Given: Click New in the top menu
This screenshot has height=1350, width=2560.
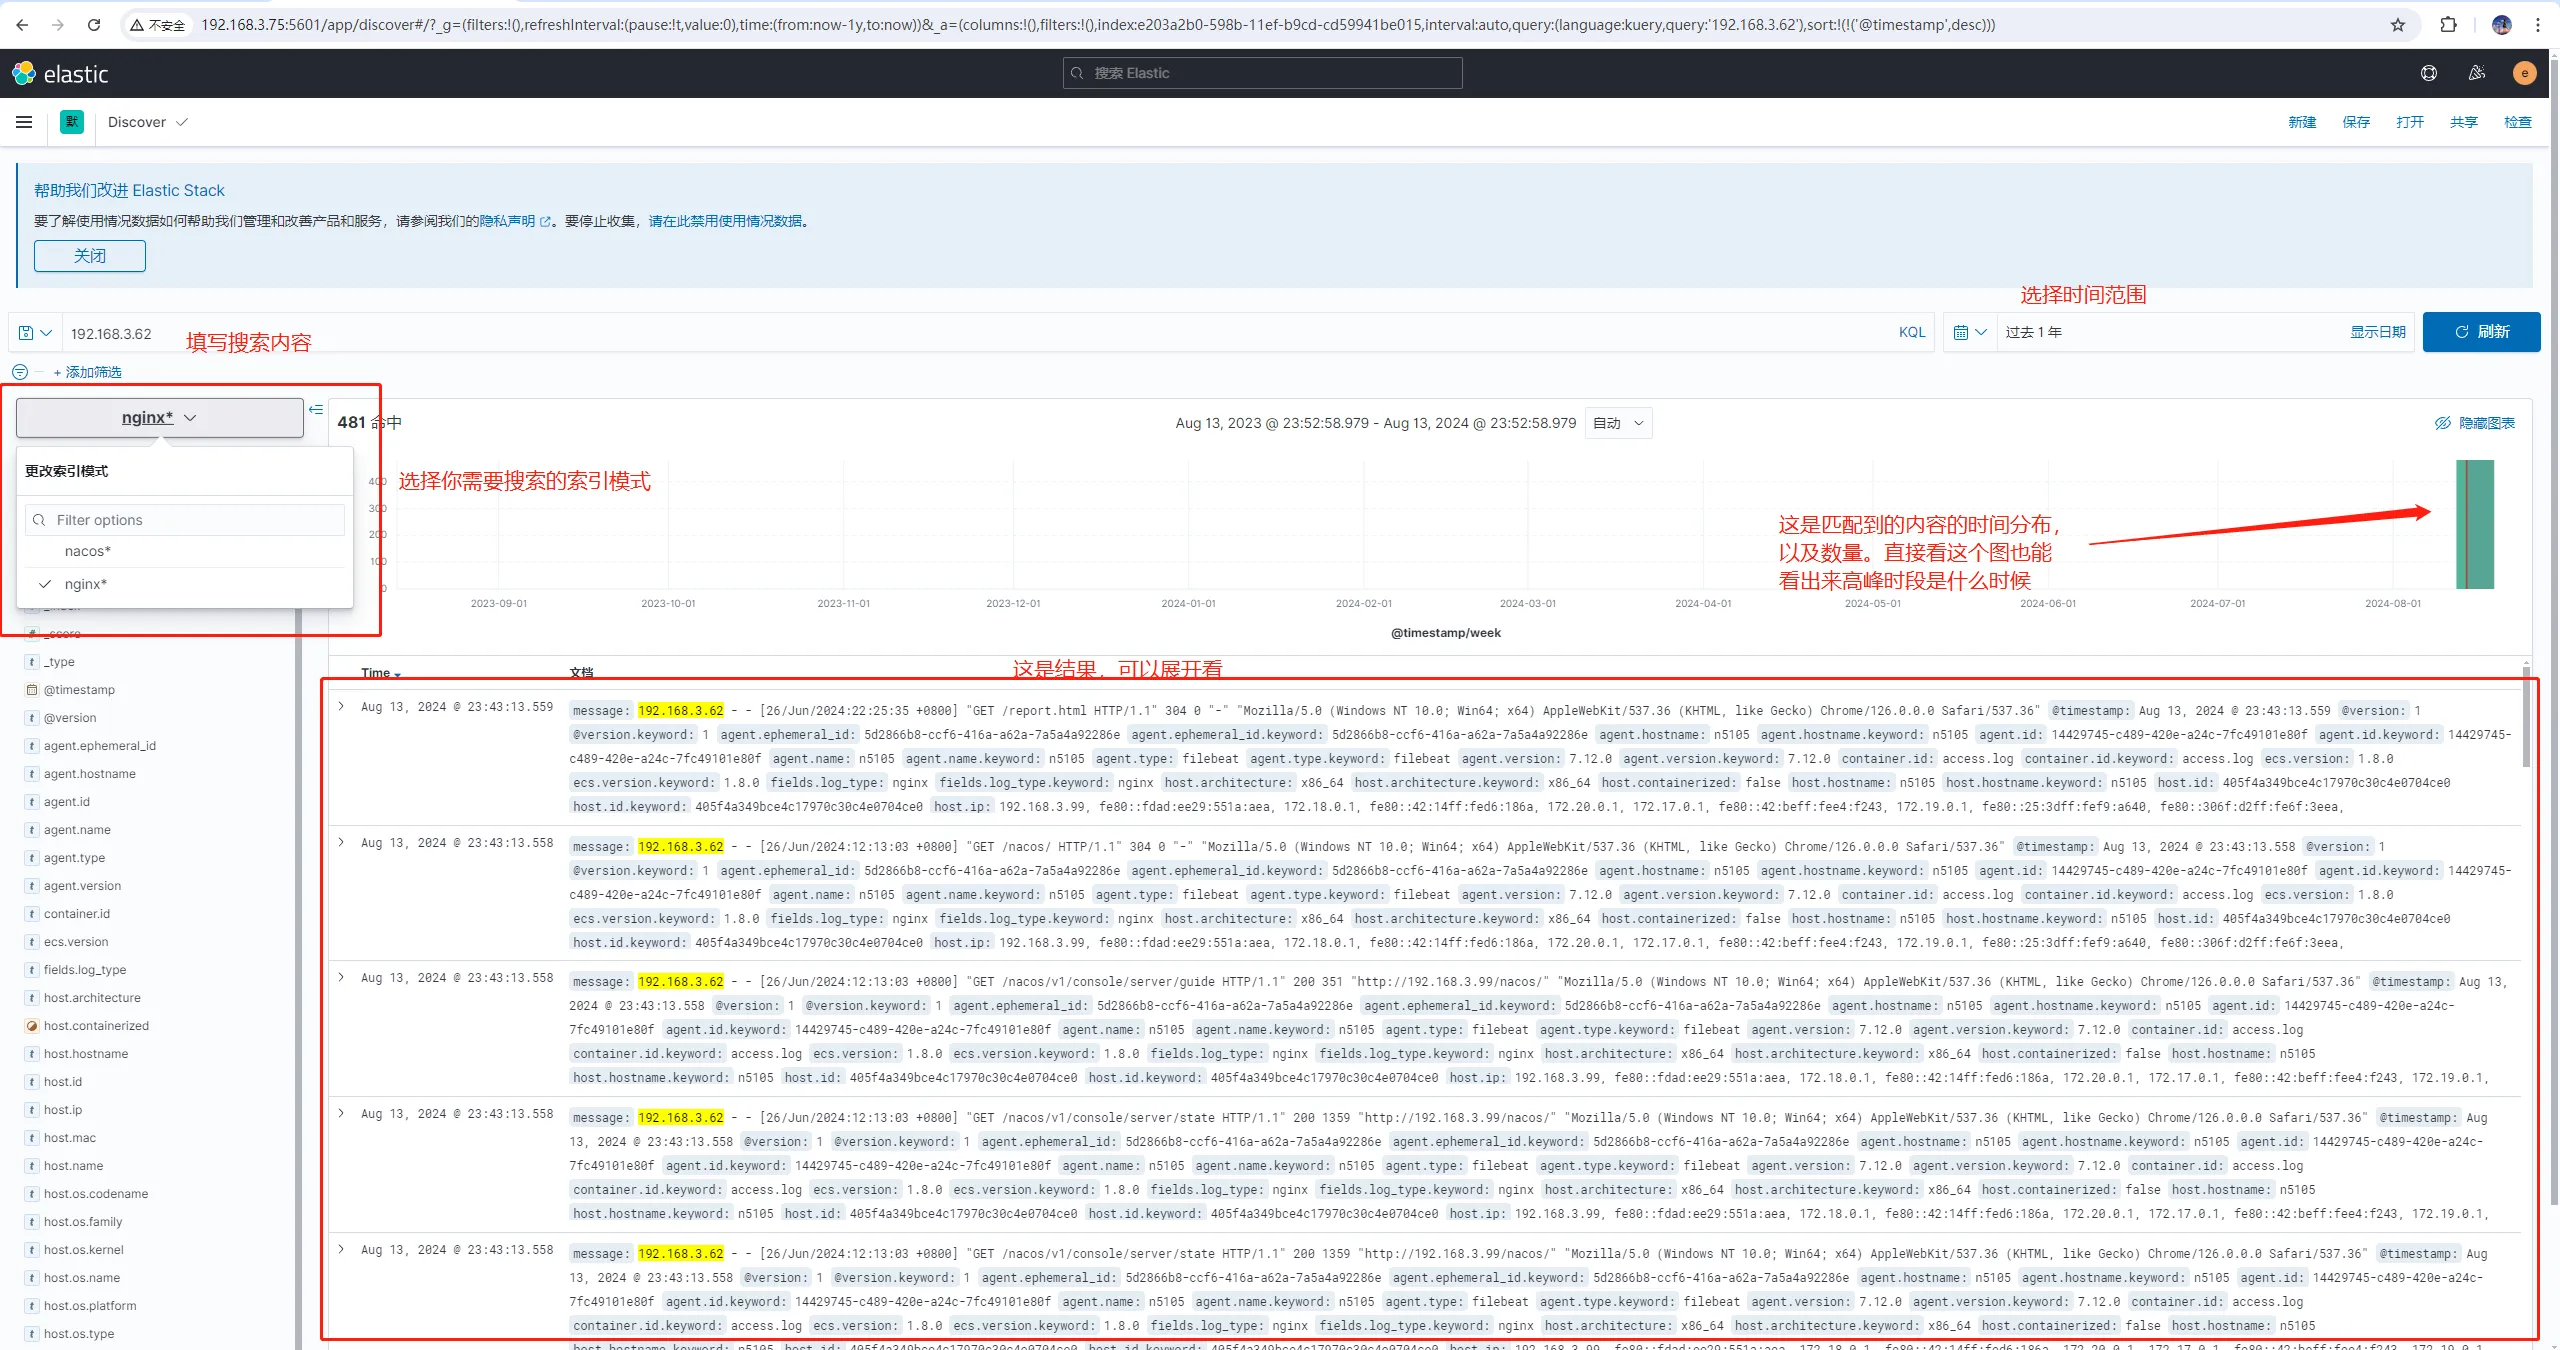Looking at the screenshot, I should coord(2302,122).
